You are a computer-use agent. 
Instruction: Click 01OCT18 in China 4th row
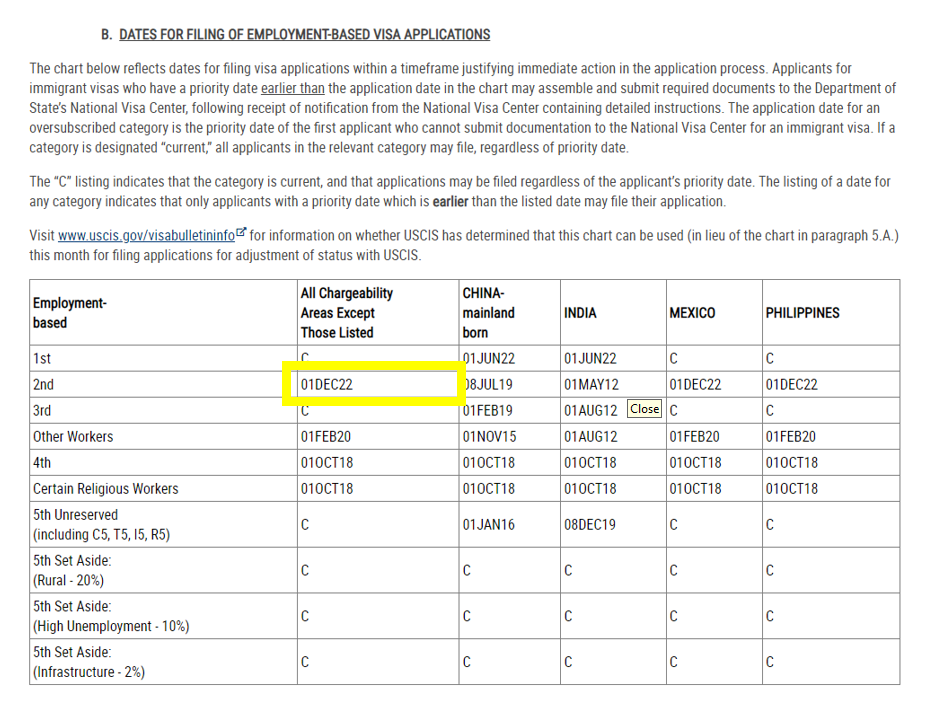[488, 463]
